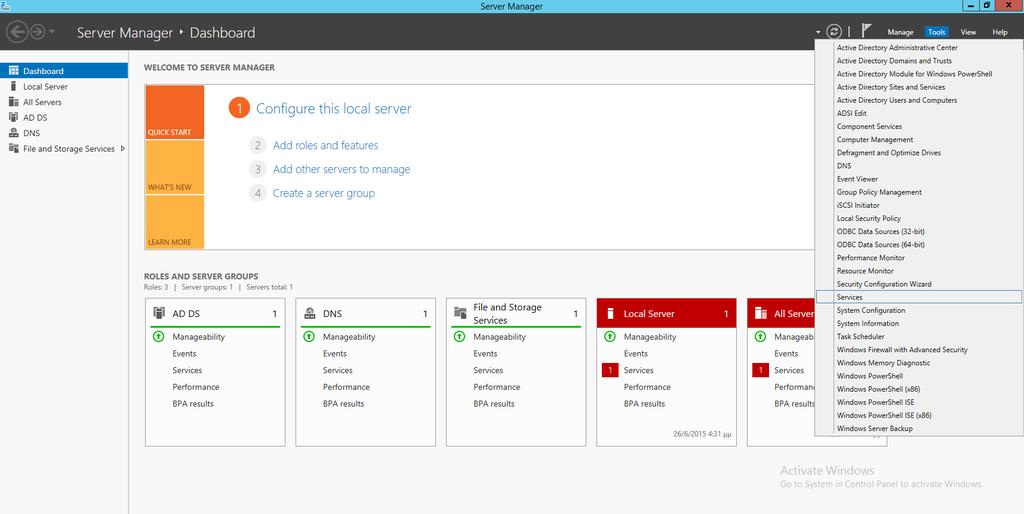Image resolution: width=1024 pixels, height=514 pixels.
Task: Click the Learn More tile
Action: click(x=174, y=222)
